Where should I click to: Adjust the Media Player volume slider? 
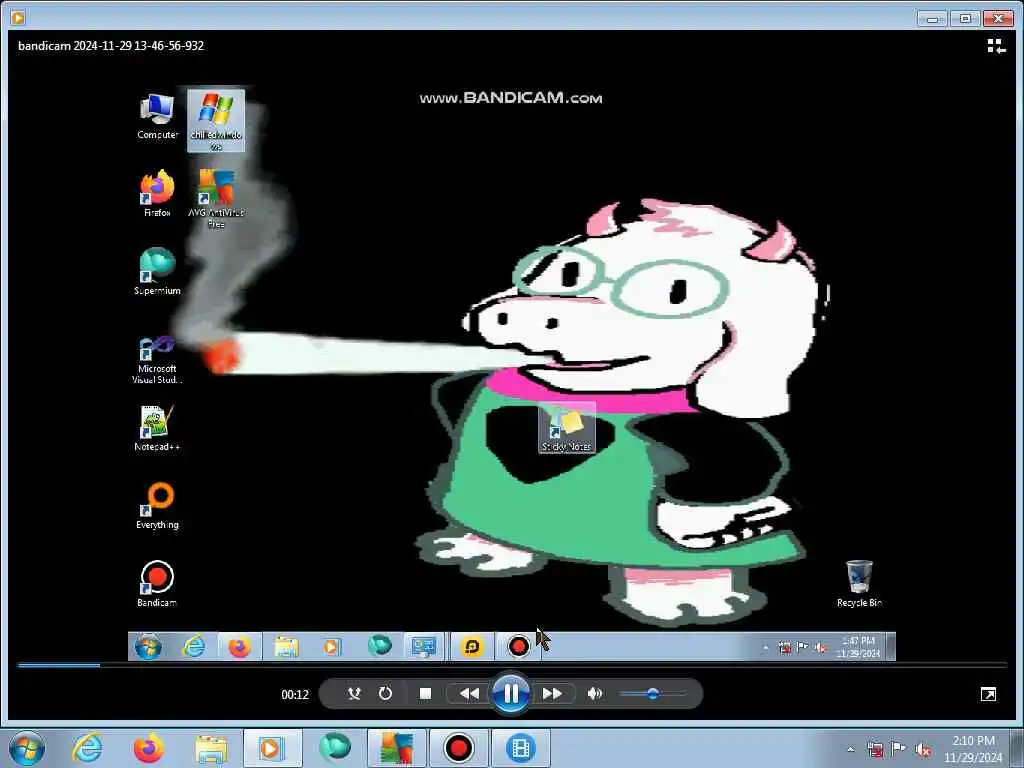click(652, 694)
